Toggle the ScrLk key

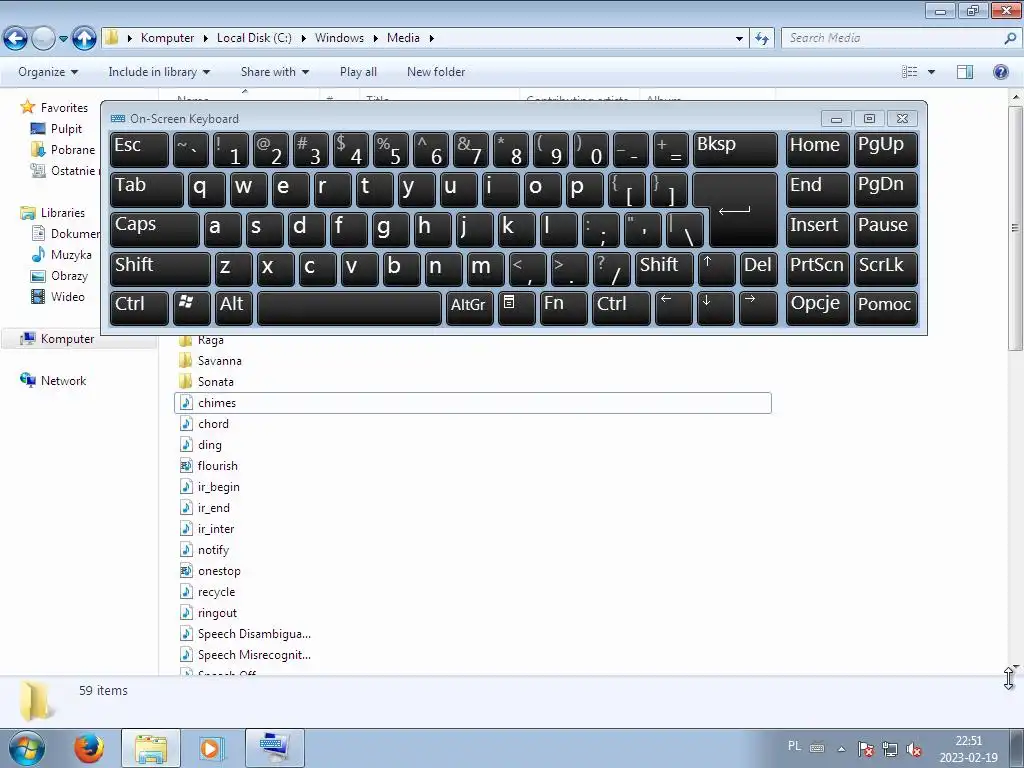886,269
